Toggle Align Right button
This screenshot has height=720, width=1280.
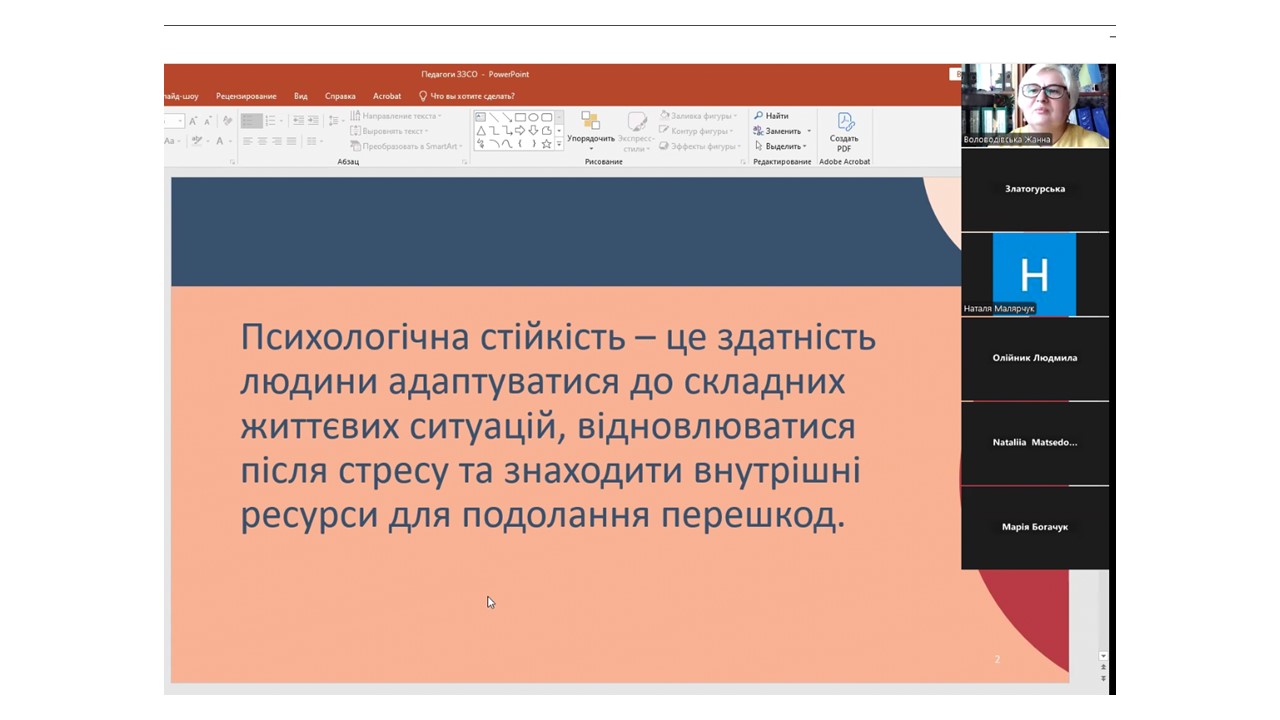click(277, 141)
